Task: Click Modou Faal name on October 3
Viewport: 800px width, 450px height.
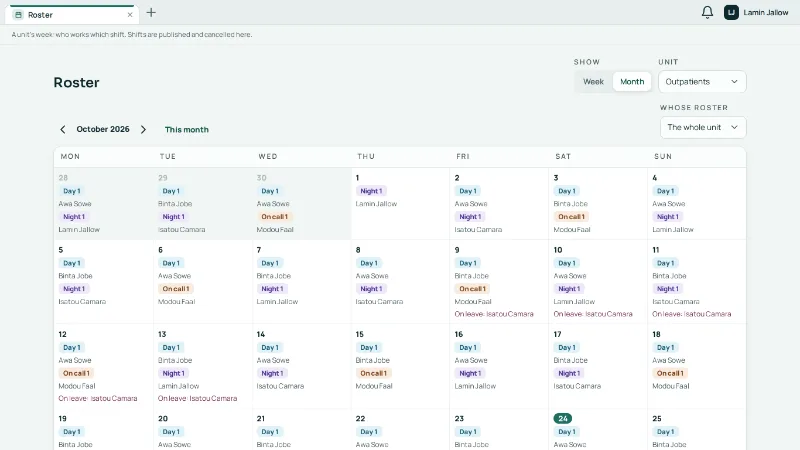Action: [572, 230]
